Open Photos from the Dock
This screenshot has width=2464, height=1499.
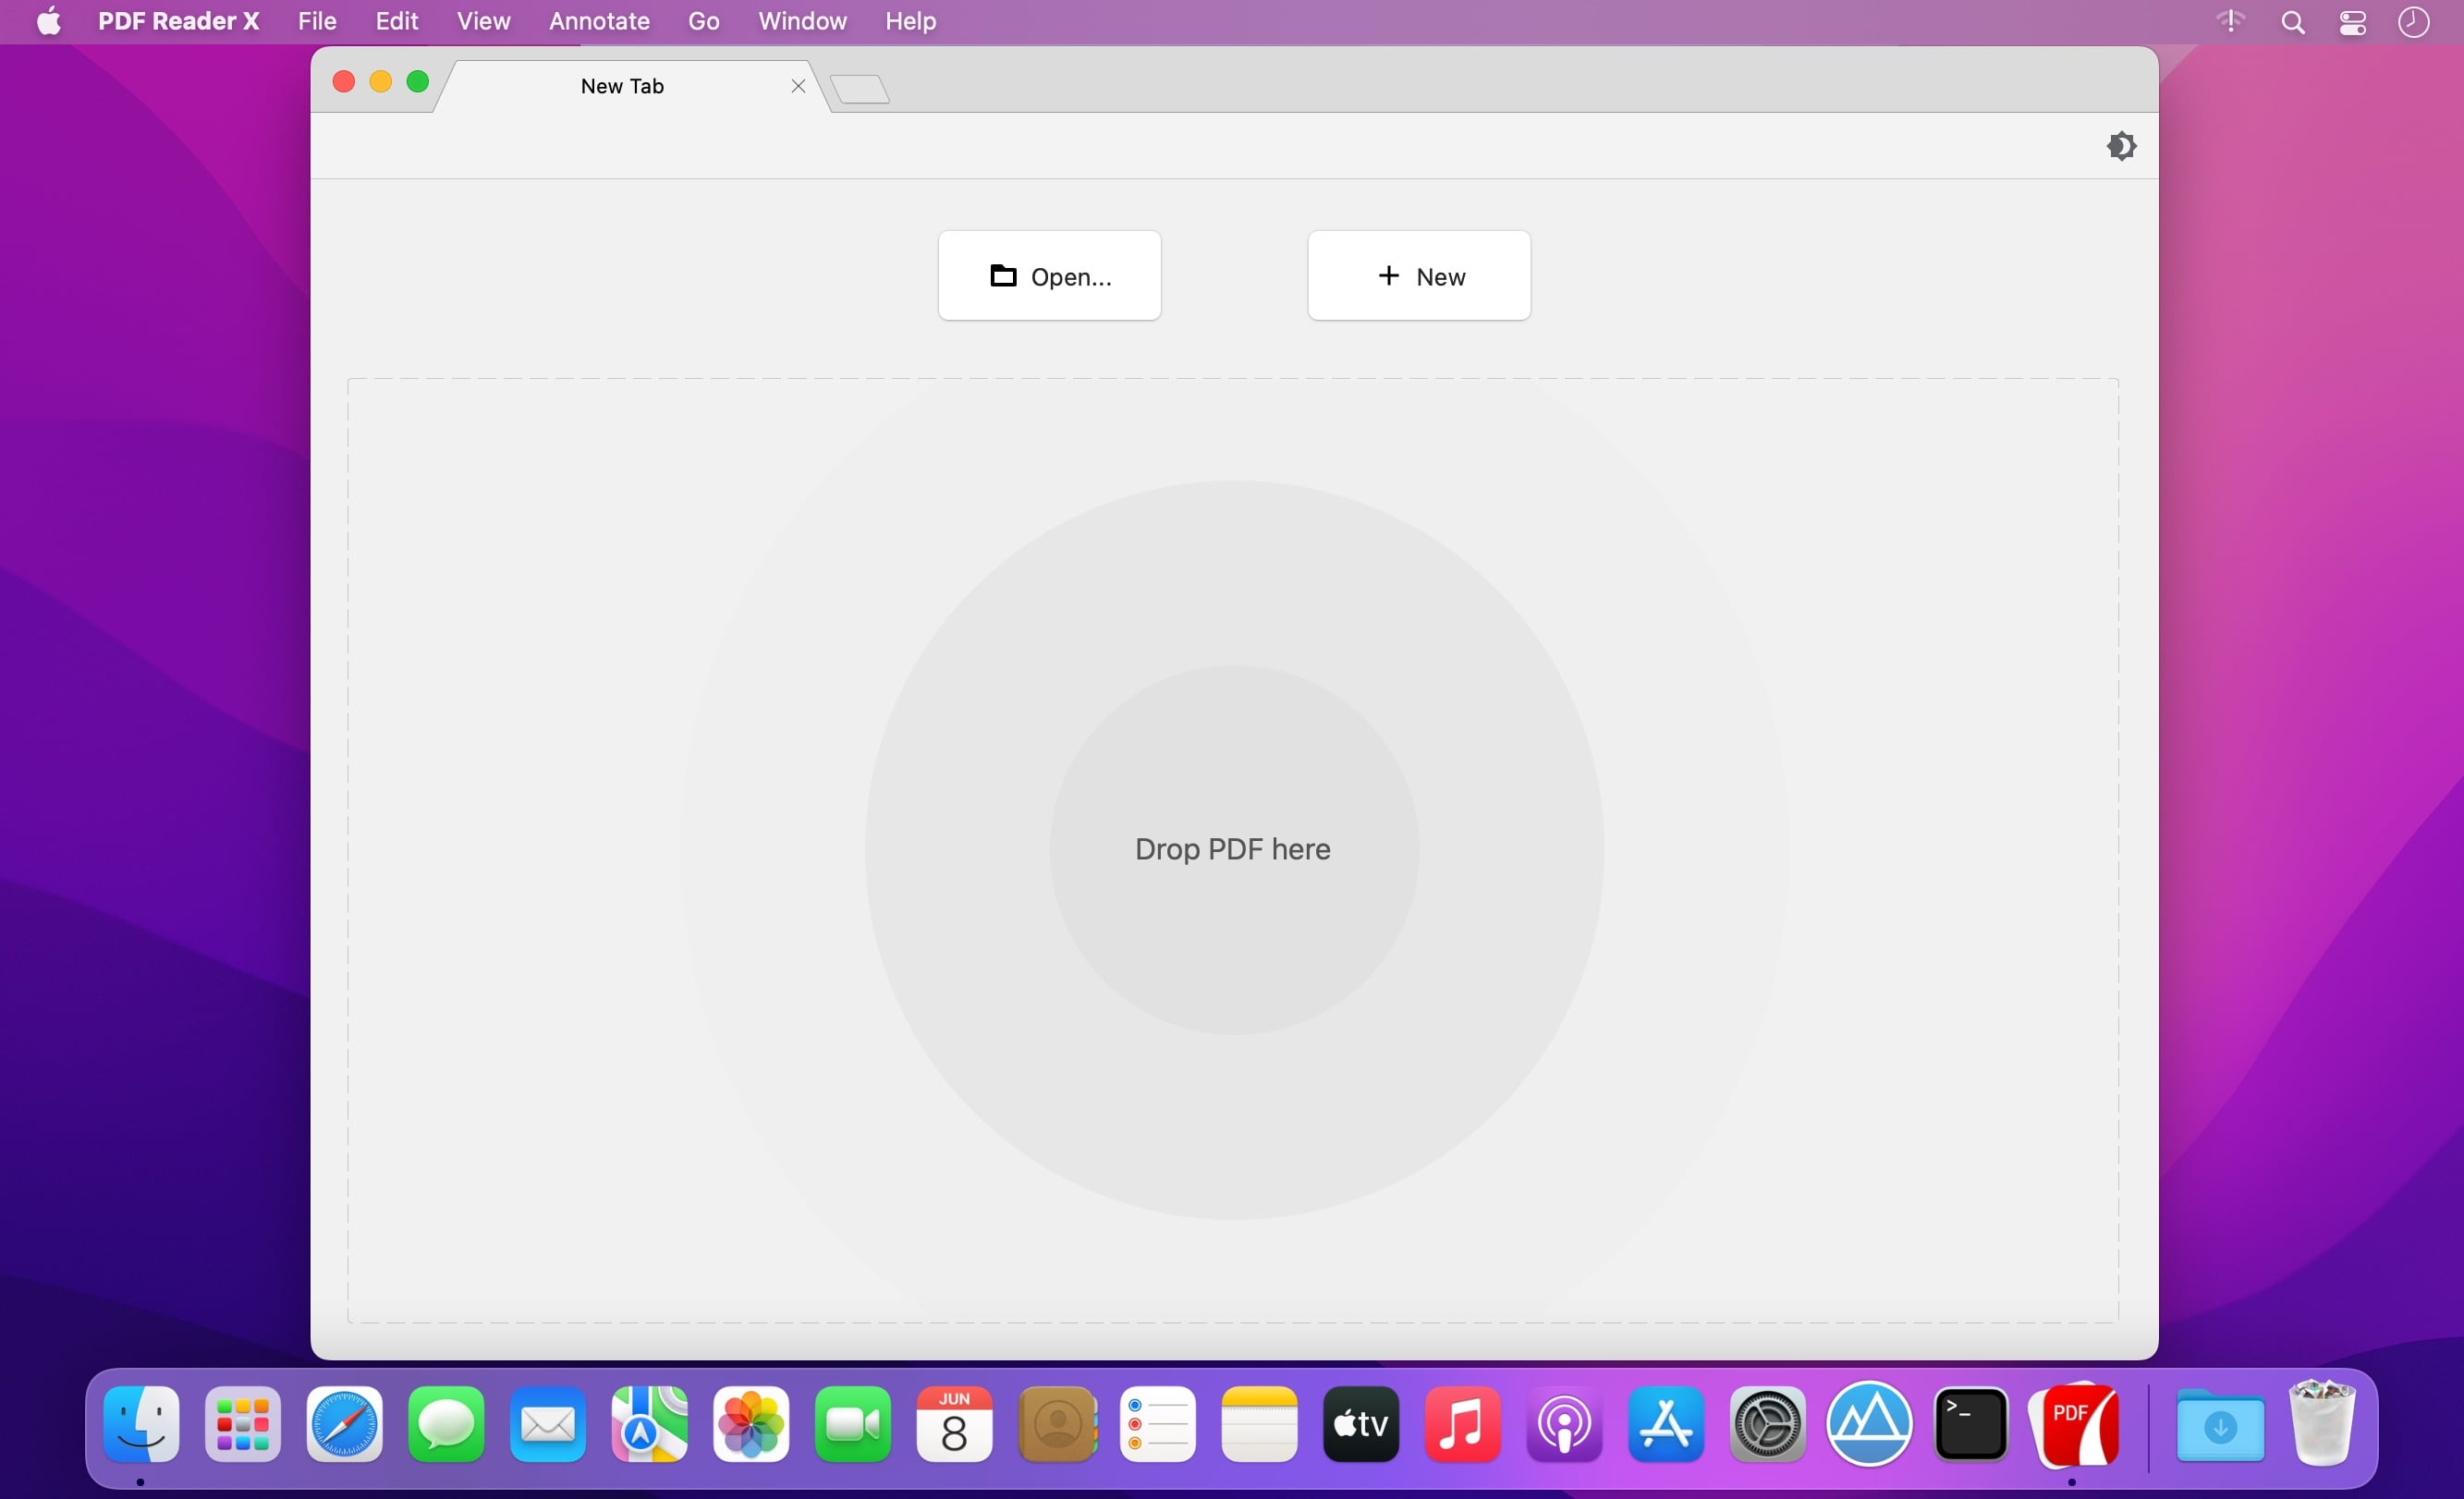(751, 1424)
